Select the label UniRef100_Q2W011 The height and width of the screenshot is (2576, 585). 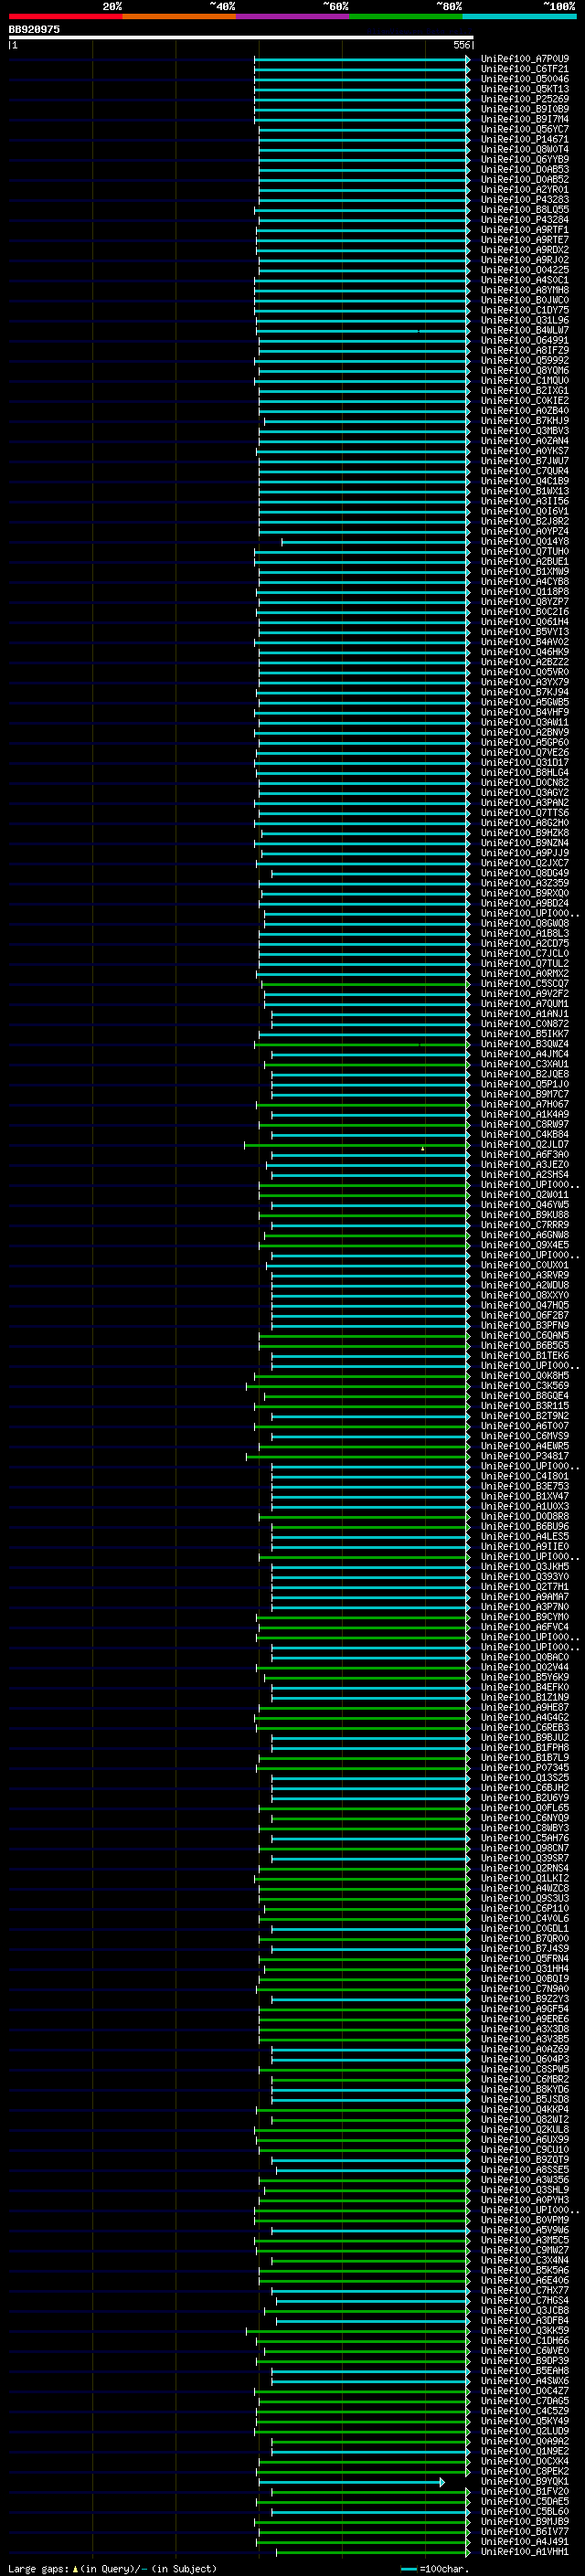525,1195
